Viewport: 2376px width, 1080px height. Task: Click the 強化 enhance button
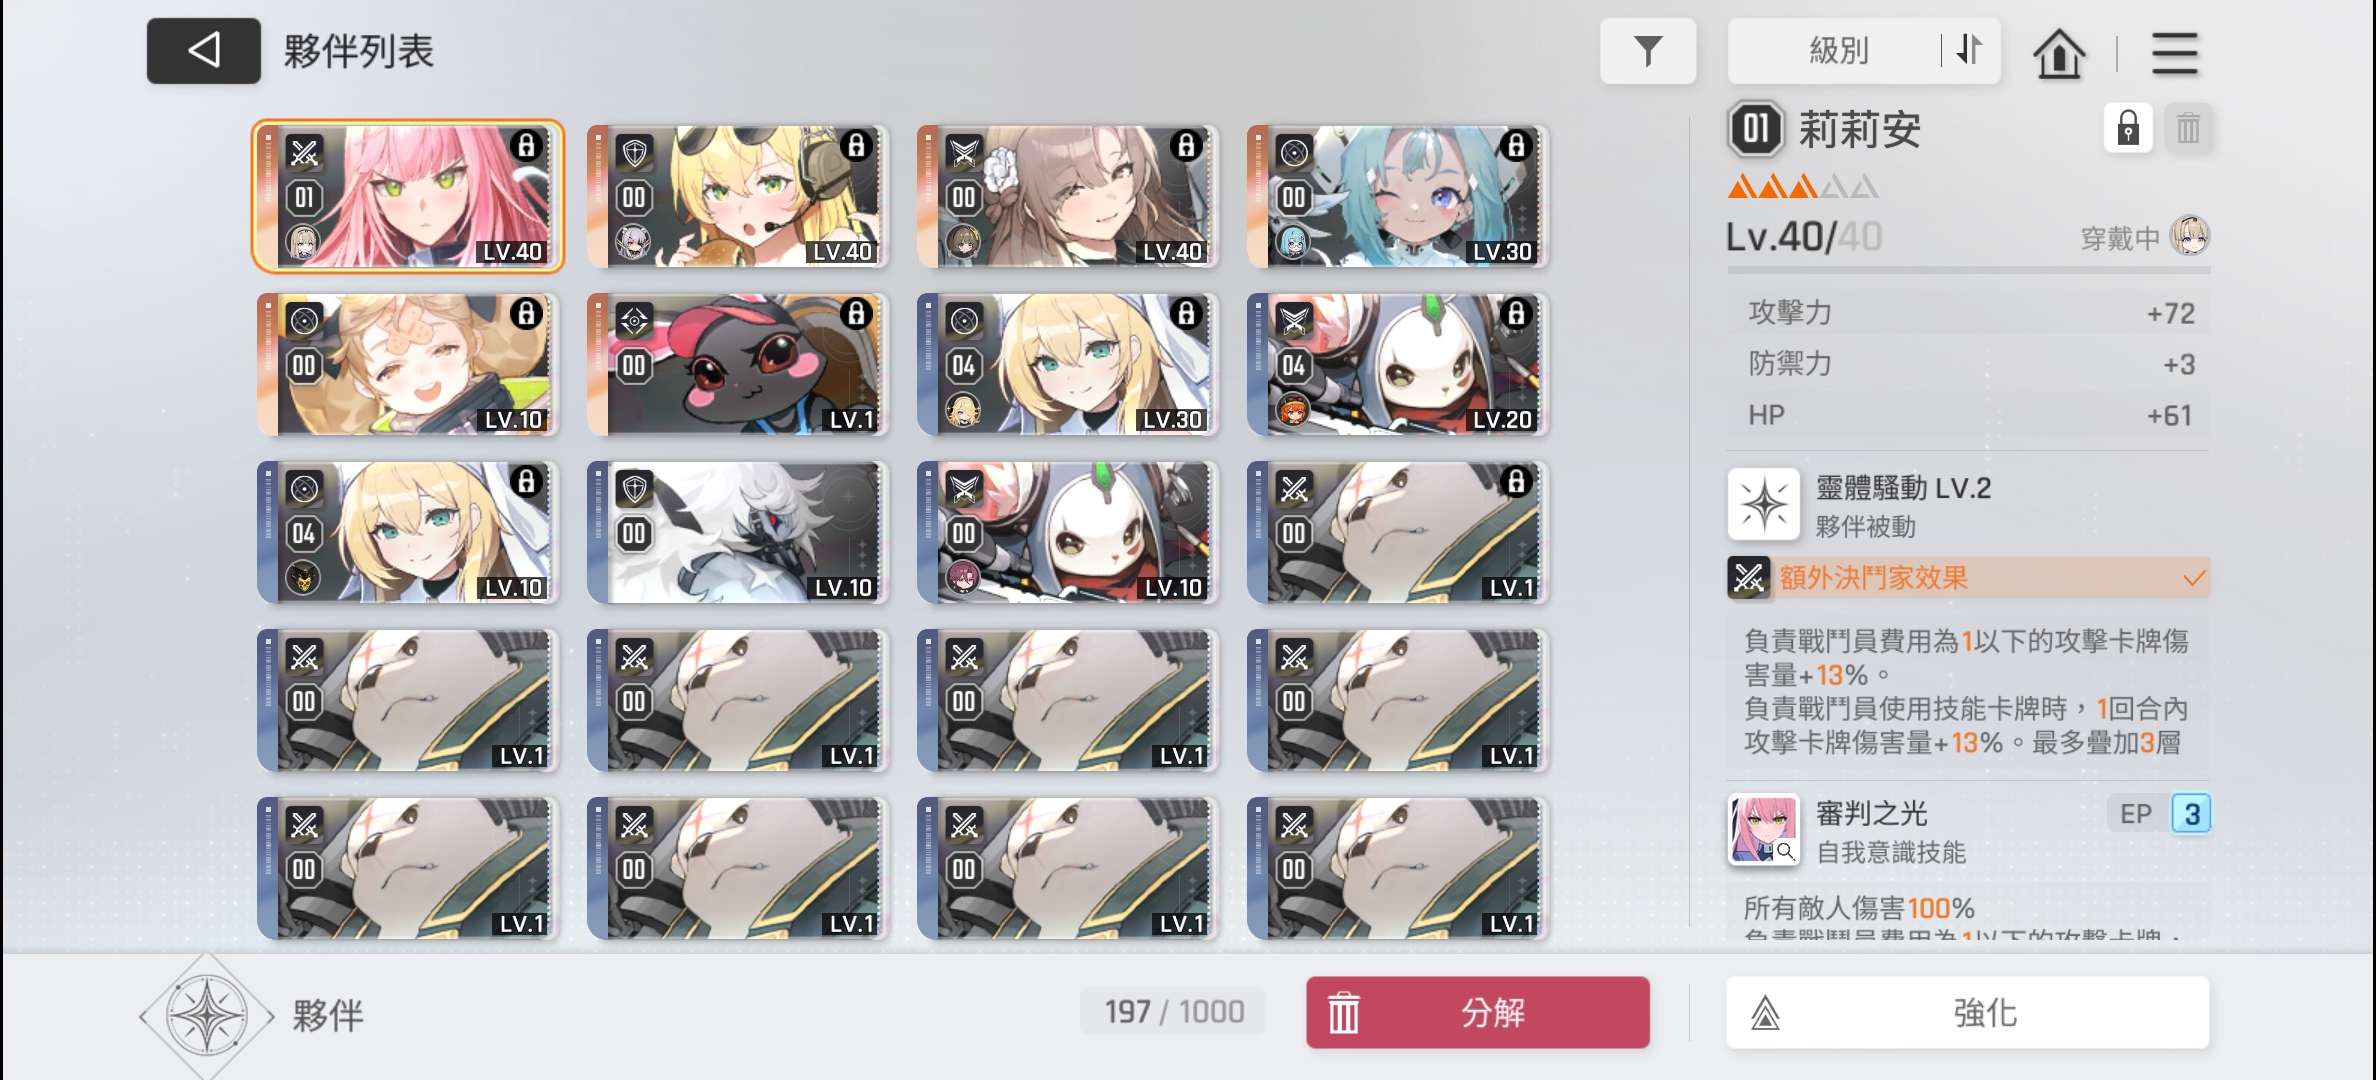[x=1967, y=1013]
